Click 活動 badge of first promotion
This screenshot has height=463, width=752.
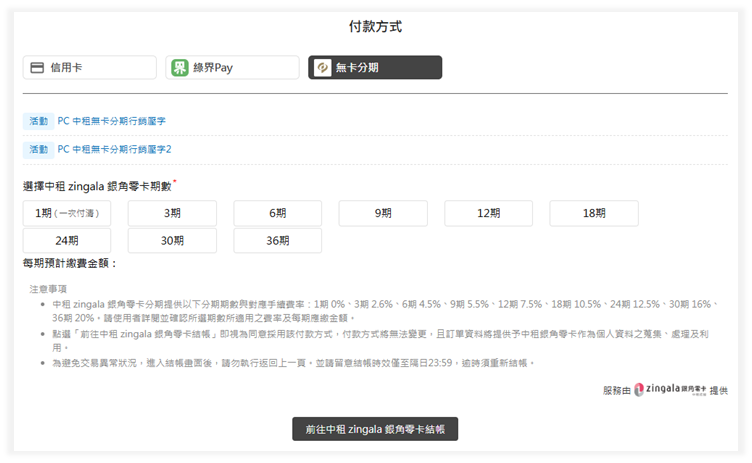[x=38, y=121]
